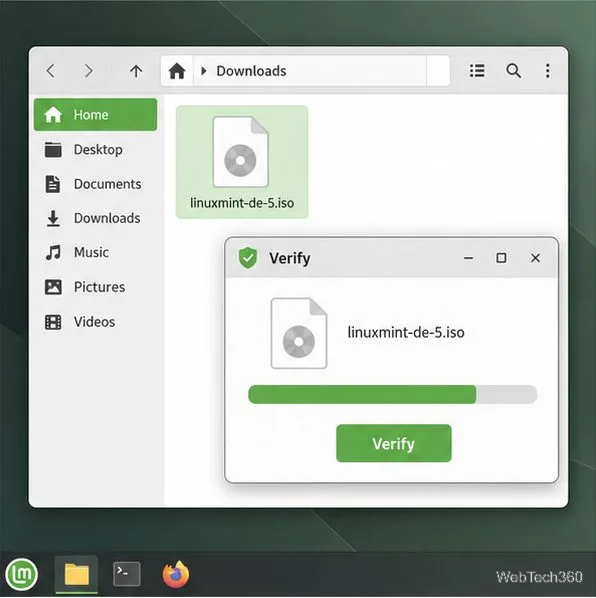The image size is (596, 598).
Task: Click the empty area of the path bar
Action: click(x=358, y=71)
